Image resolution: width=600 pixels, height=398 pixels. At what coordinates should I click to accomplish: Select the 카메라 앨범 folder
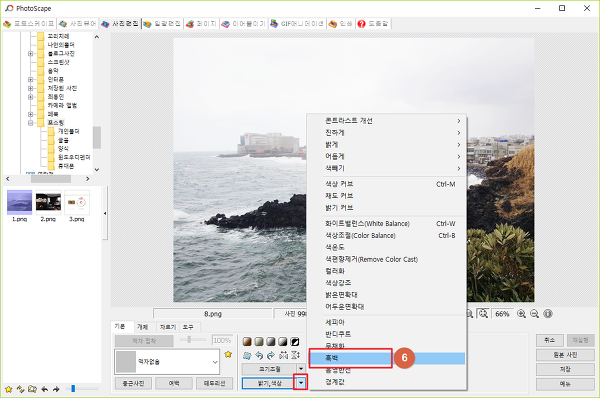(62, 105)
